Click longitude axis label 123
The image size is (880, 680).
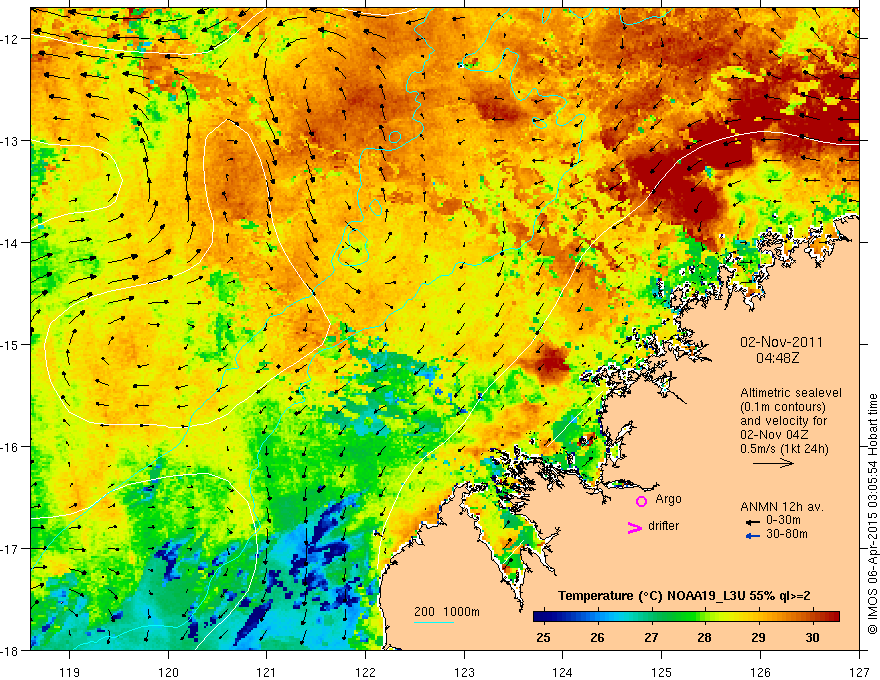[x=464, y=672]
